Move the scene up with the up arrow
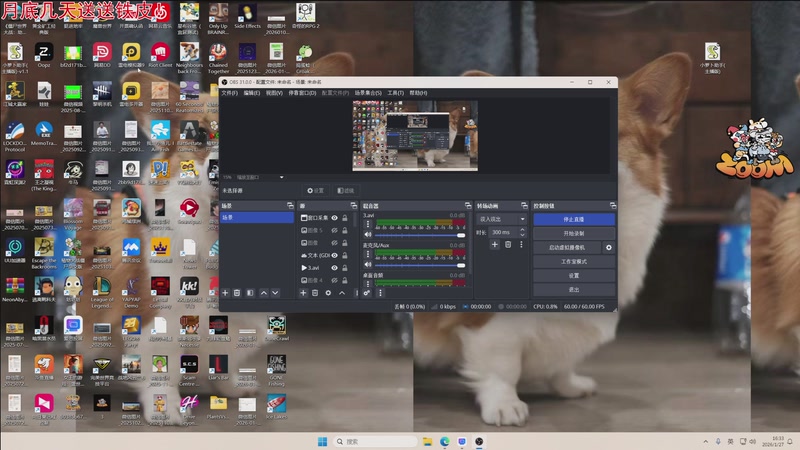This screenshot has width=800, height=450. click(264, 293)
